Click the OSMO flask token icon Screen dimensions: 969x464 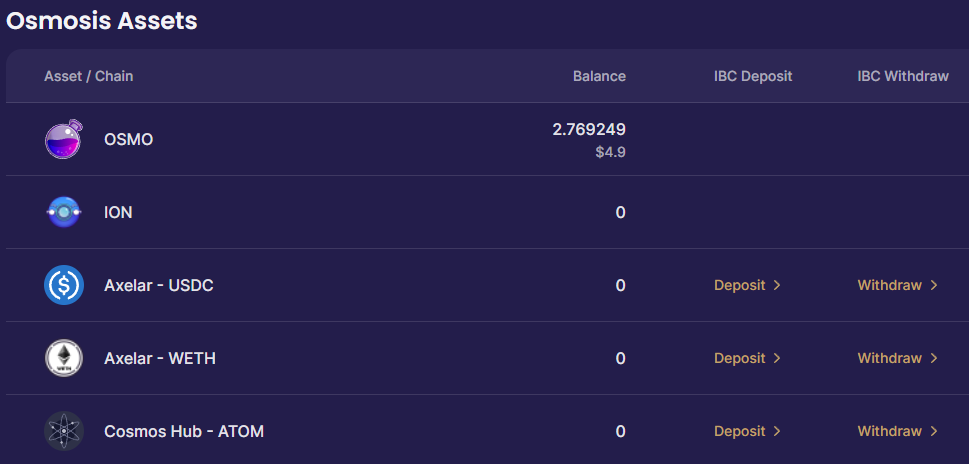[x=64, y=139]
